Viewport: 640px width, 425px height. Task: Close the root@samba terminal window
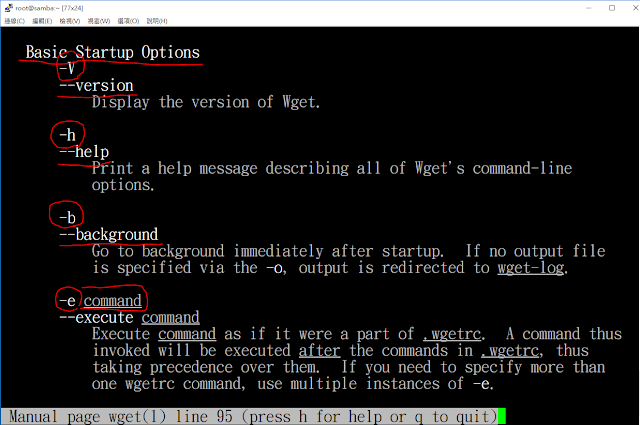click(x=635, y=8)
